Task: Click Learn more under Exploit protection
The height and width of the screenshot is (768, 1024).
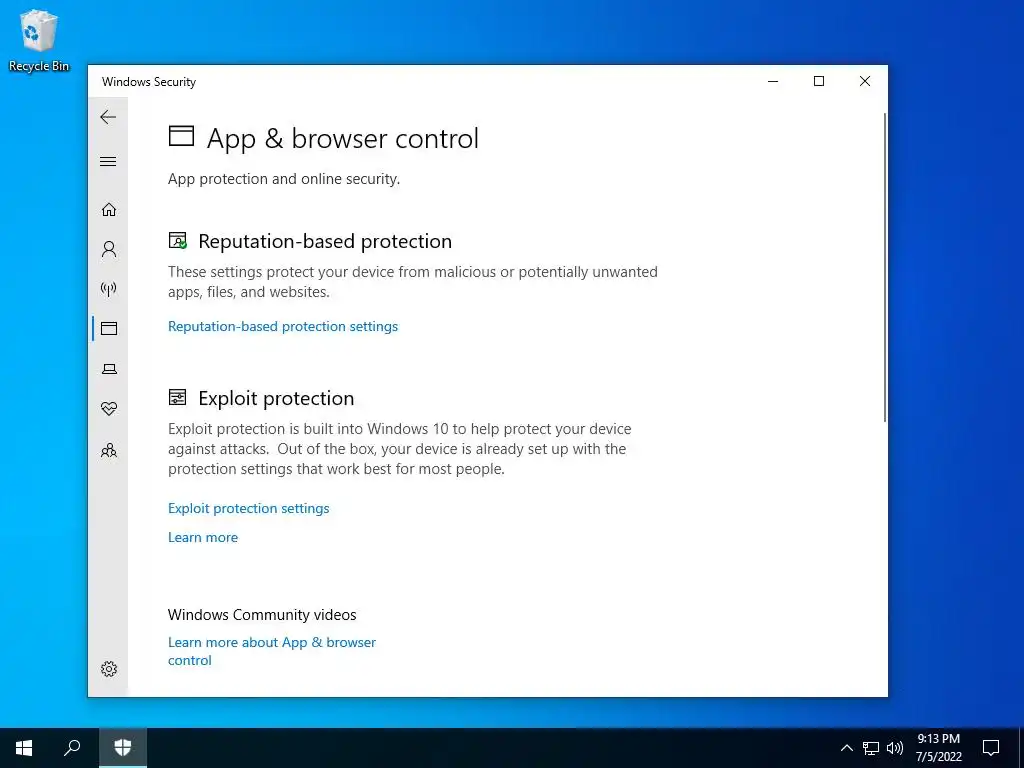Action: [x=203, y=537]
